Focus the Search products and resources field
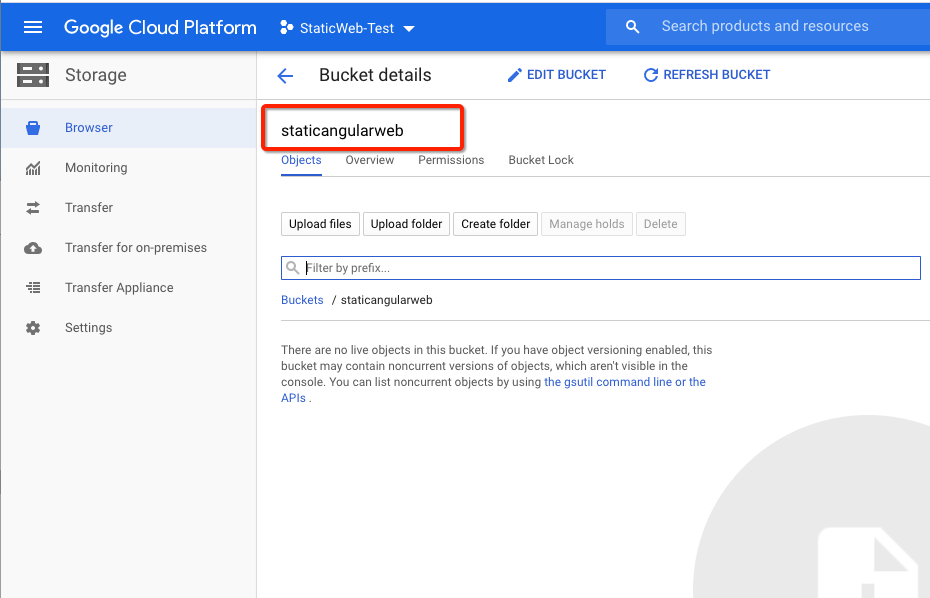This screenshot has height=598, width=930. pos(767,27)
